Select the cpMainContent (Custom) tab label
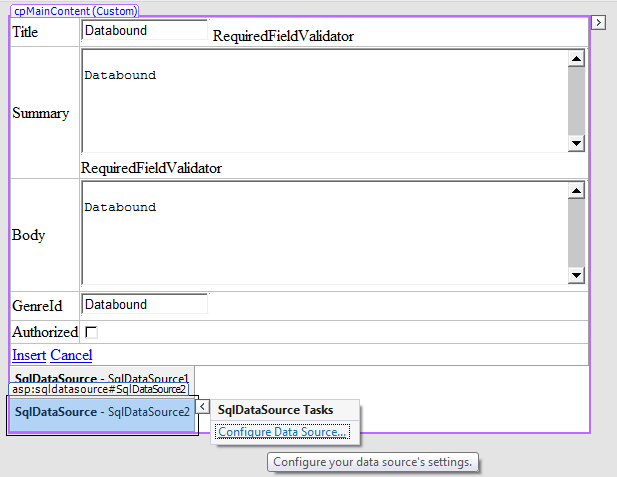Viewport: 617px width, 477px height. (76, 10)
